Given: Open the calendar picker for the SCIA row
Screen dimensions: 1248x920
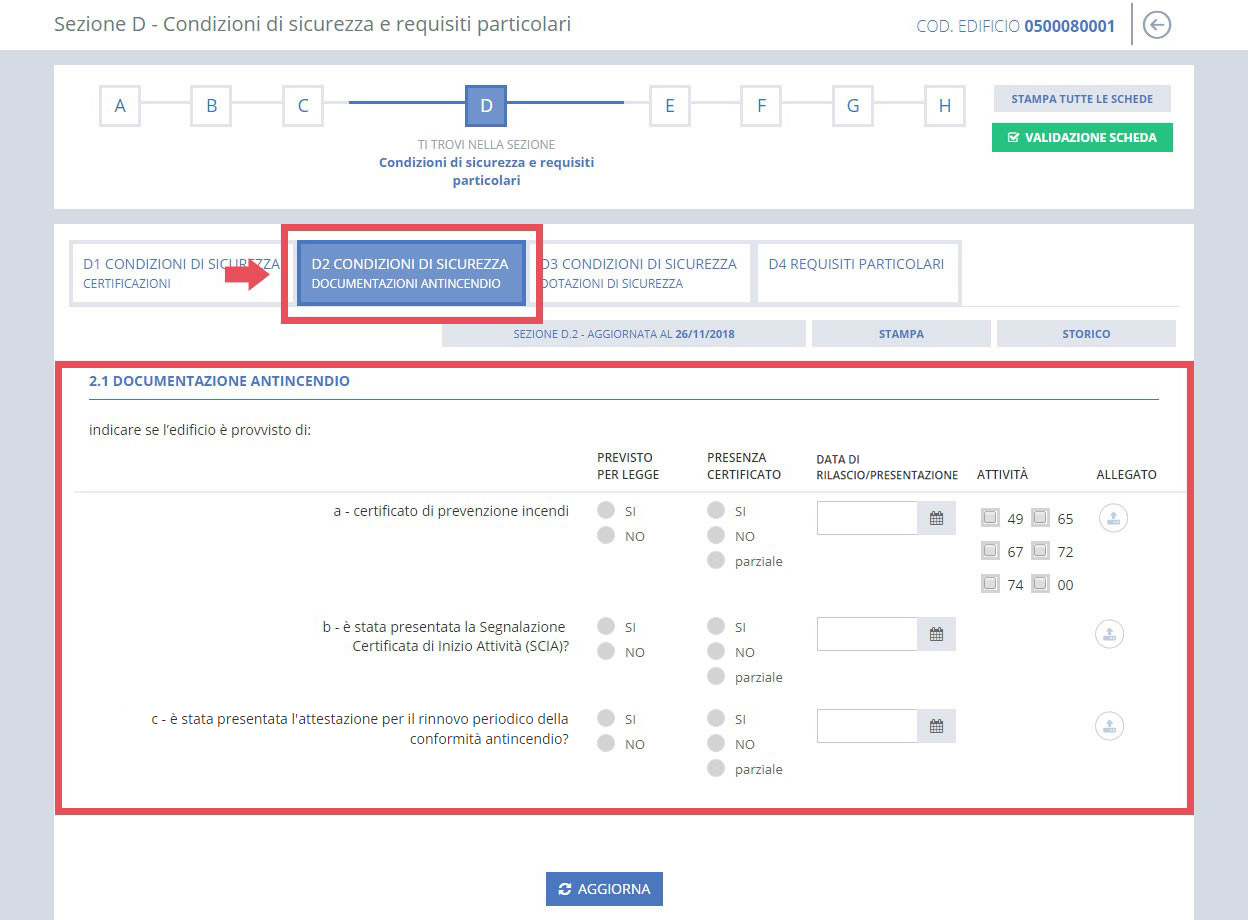Looking at the screenshot, I should tap(936, 633).
